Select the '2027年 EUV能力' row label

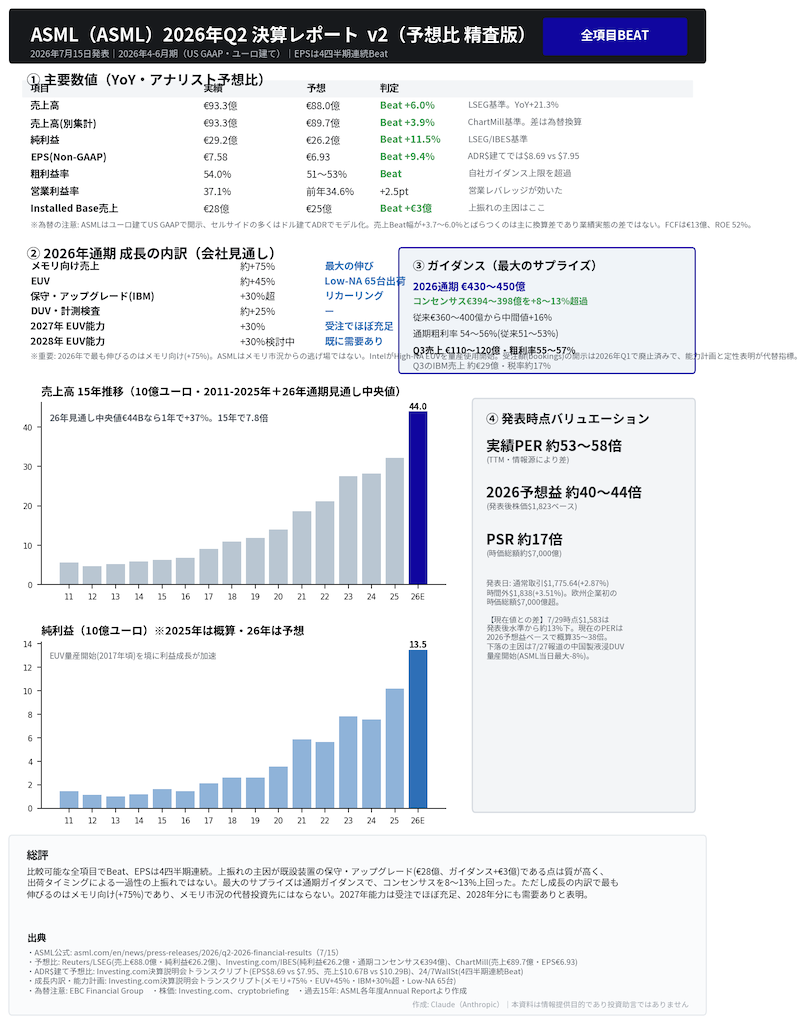67,326
